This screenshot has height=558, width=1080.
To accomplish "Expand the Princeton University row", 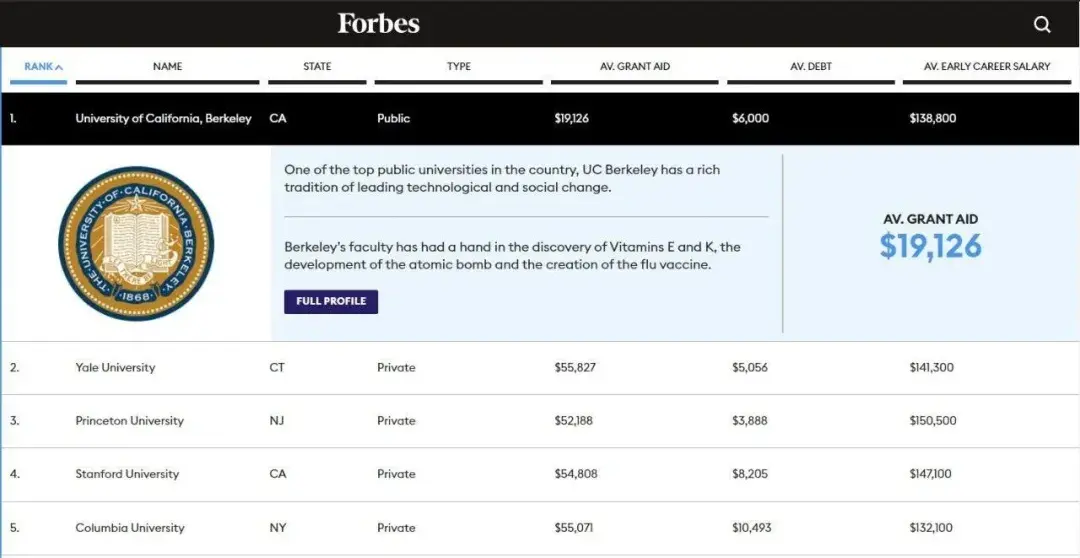I will 129,421.
